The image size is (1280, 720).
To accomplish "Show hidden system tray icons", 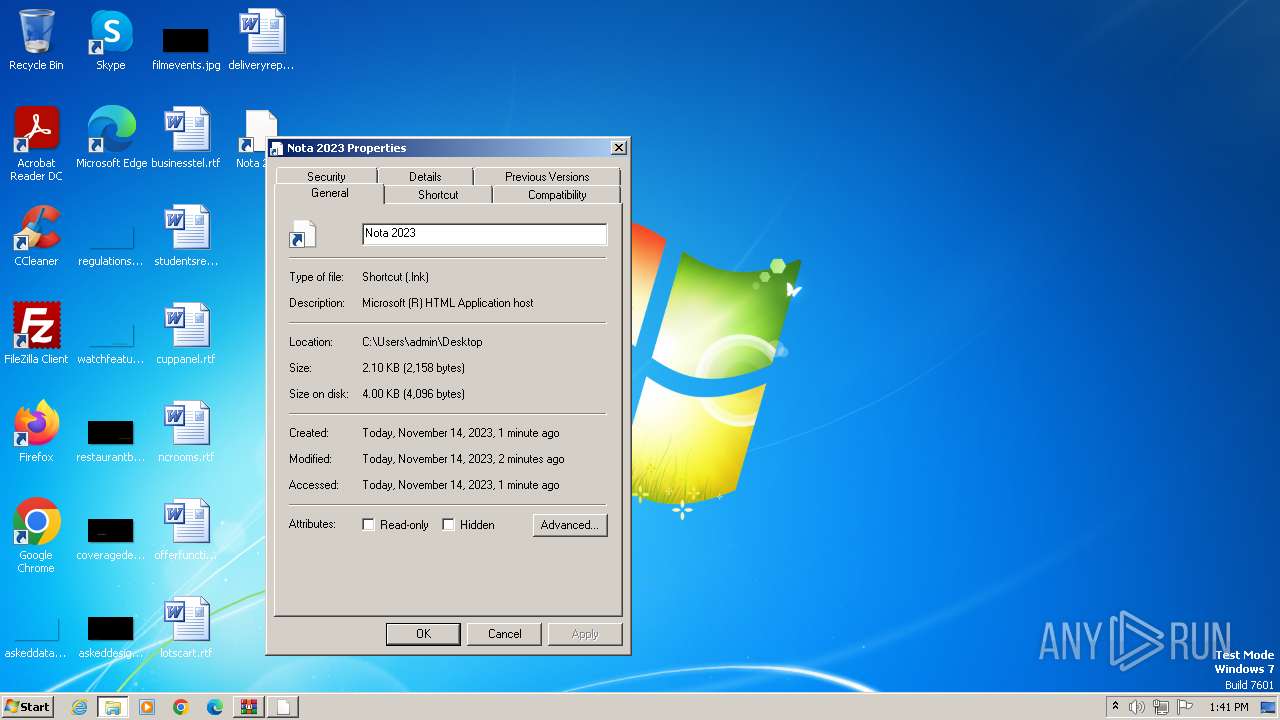I will click(x=1115, y=707).
